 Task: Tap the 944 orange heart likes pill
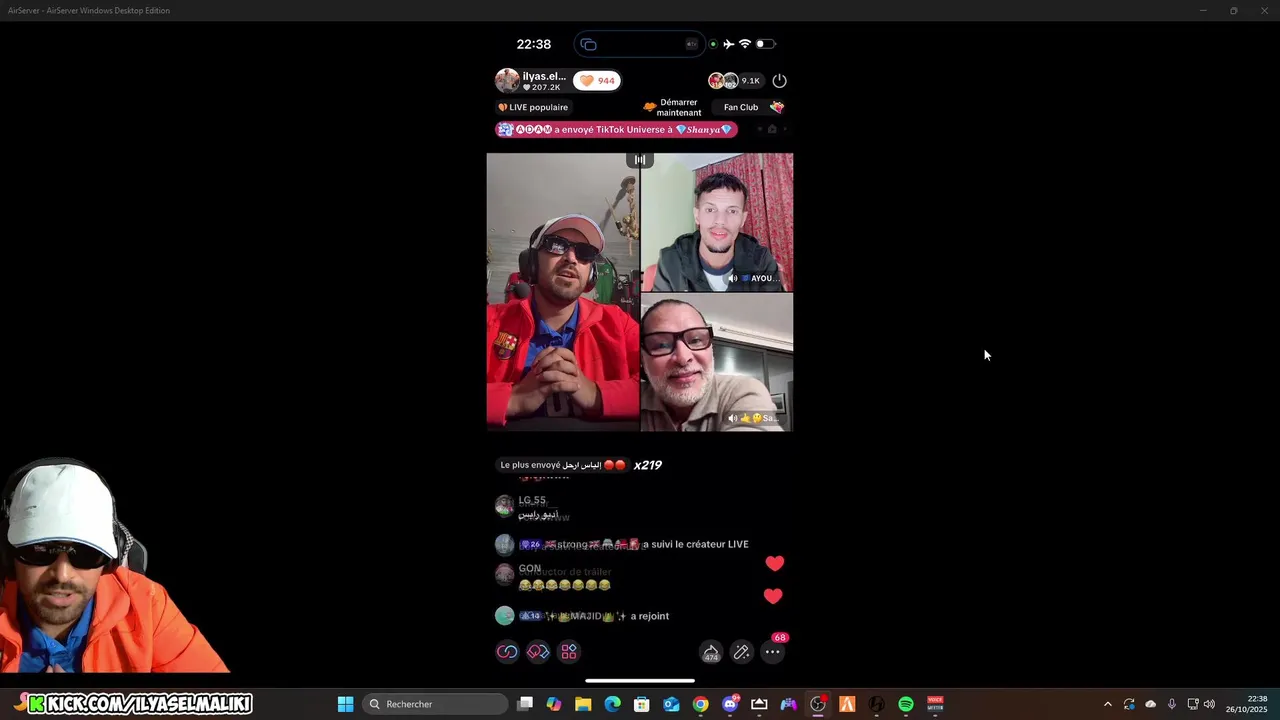(597, 80)
